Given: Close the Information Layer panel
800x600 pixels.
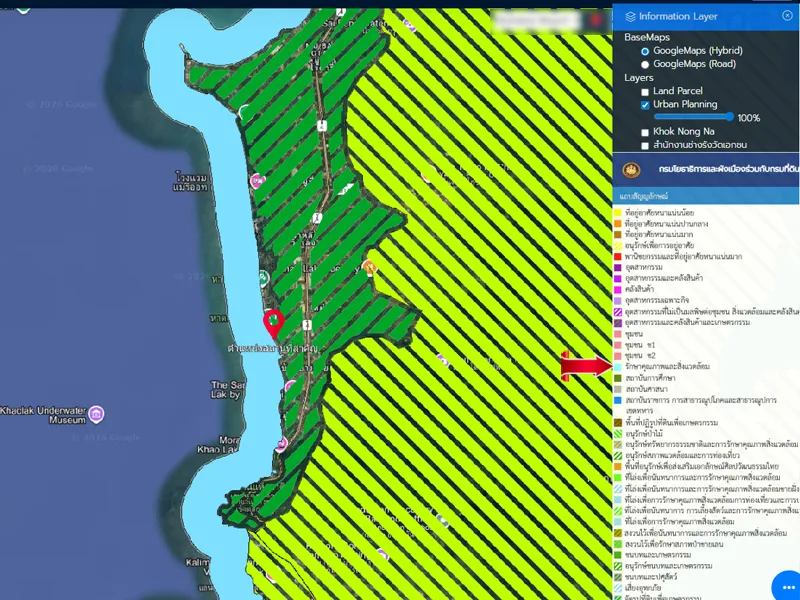Looking at the screenshot, I should coord(786,16).
